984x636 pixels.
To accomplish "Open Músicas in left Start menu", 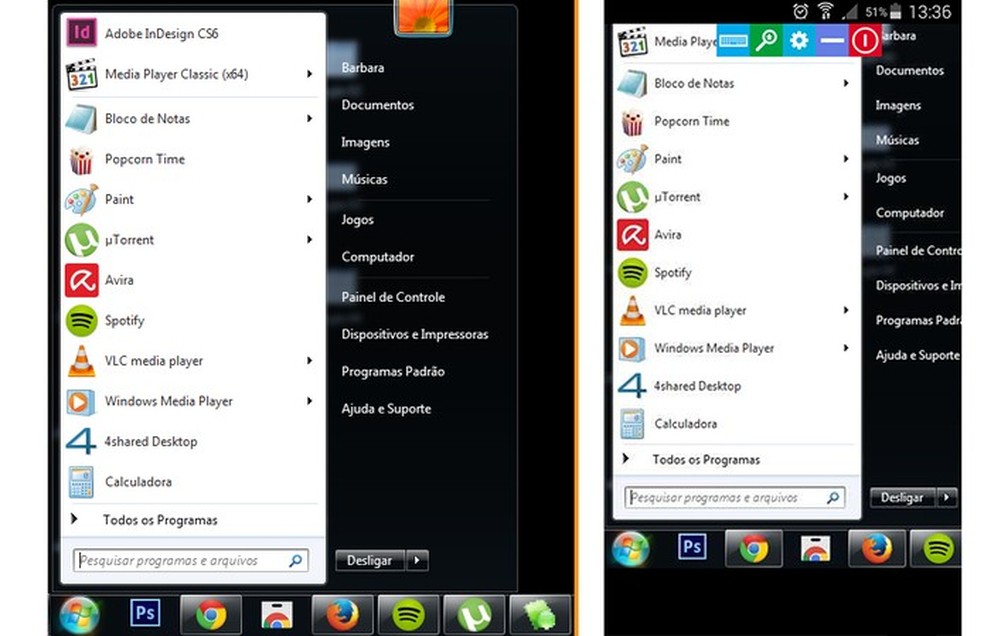I will (x=365, y=180).
